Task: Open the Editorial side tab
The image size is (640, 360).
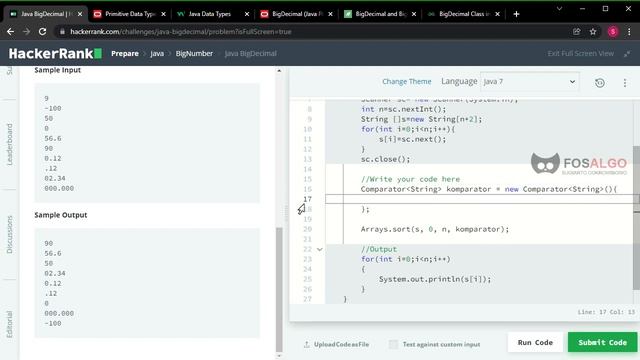Action: (9, 324)
